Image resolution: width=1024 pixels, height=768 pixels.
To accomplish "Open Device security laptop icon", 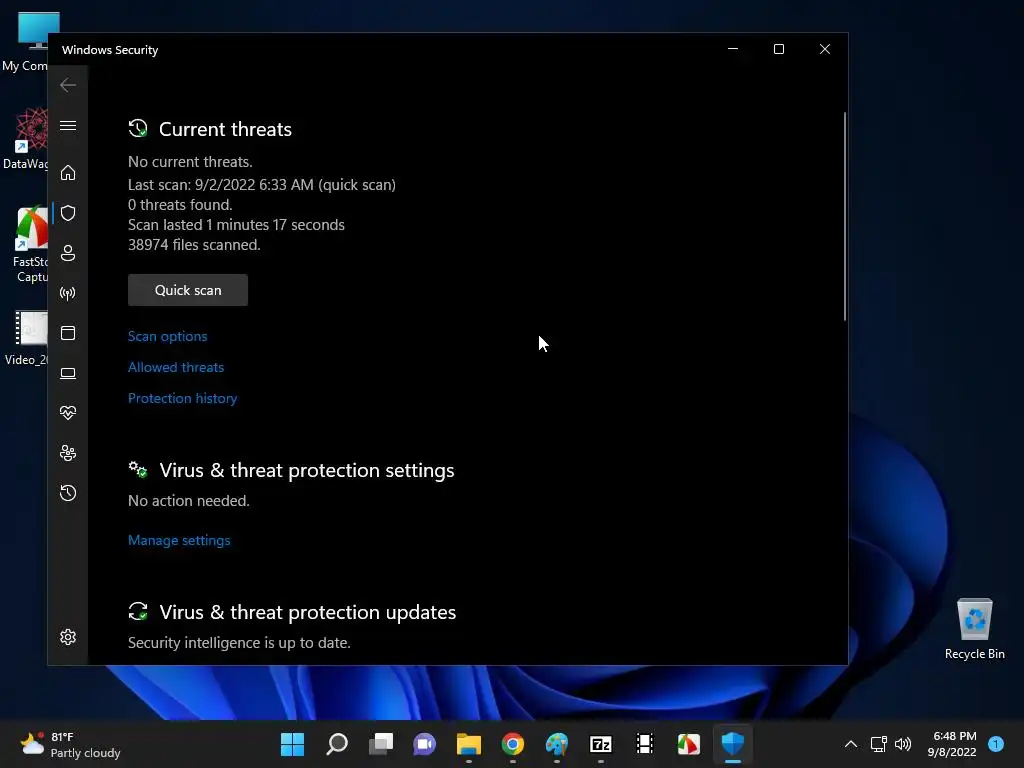I will pyautogui.click(x=68, y=373).
